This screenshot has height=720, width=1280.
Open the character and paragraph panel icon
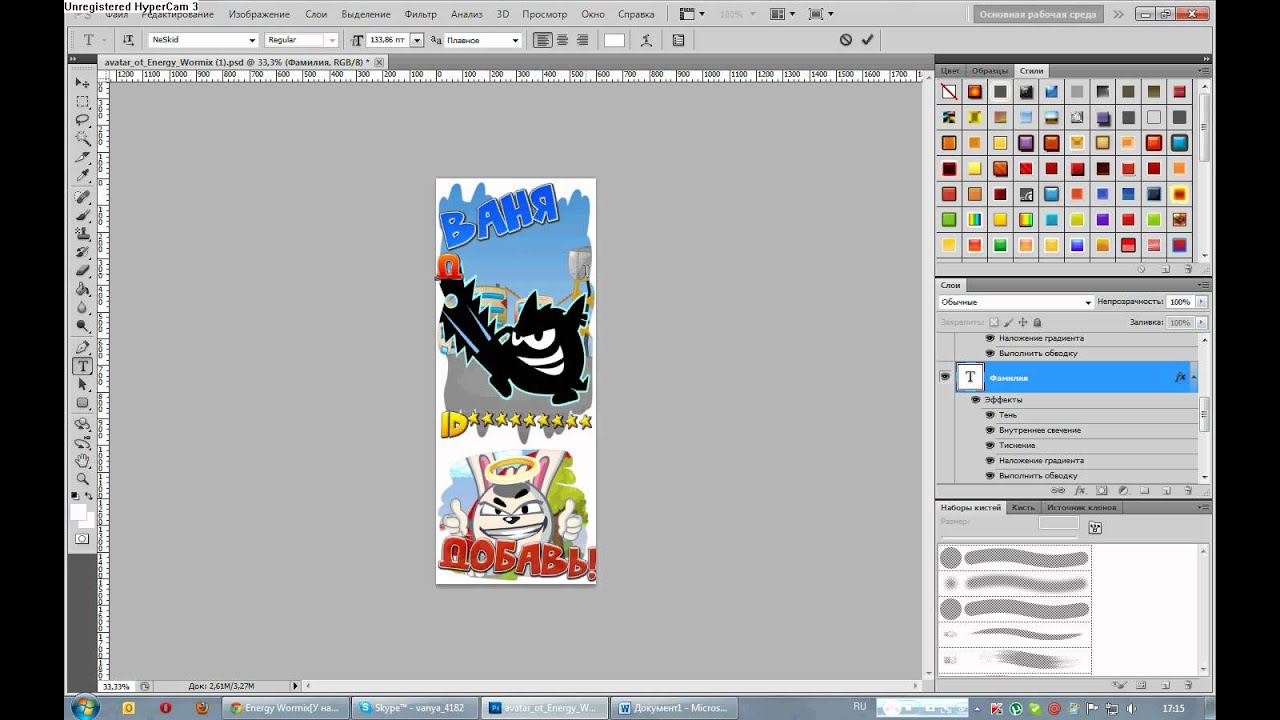click(x=679, y=40)
